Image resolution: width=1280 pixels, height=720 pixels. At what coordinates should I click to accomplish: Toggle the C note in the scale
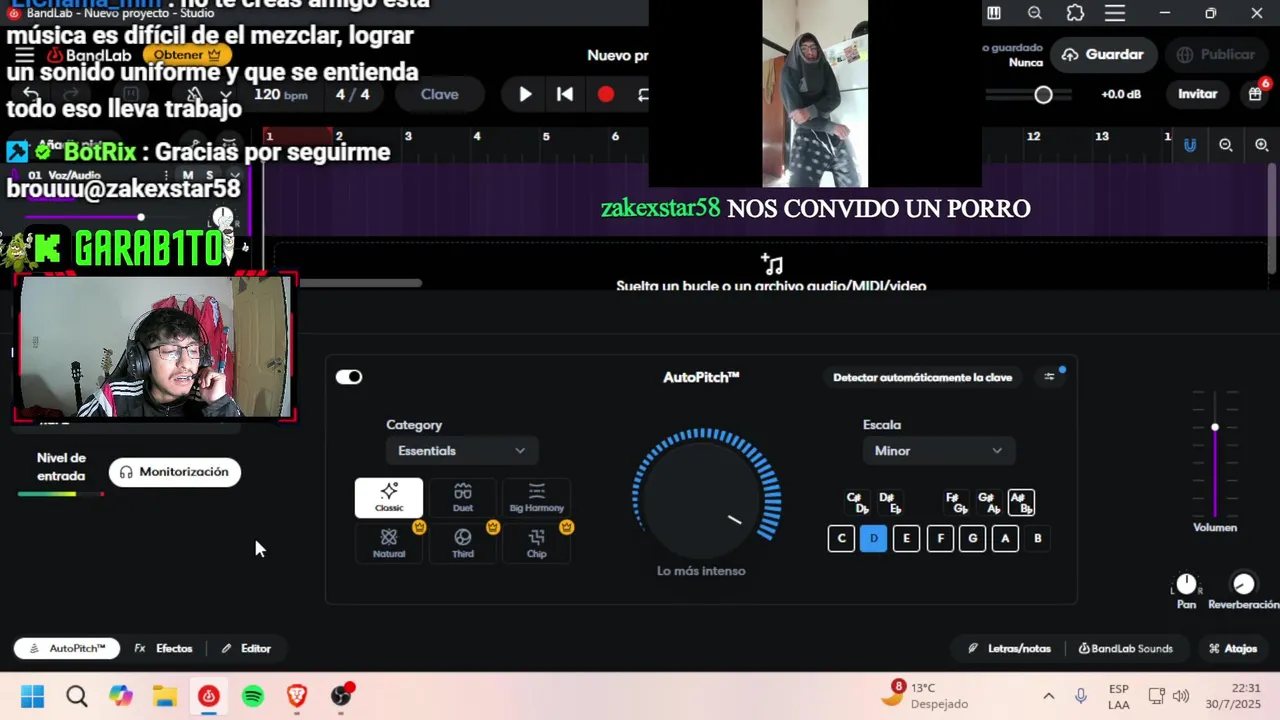click(841, 538)
